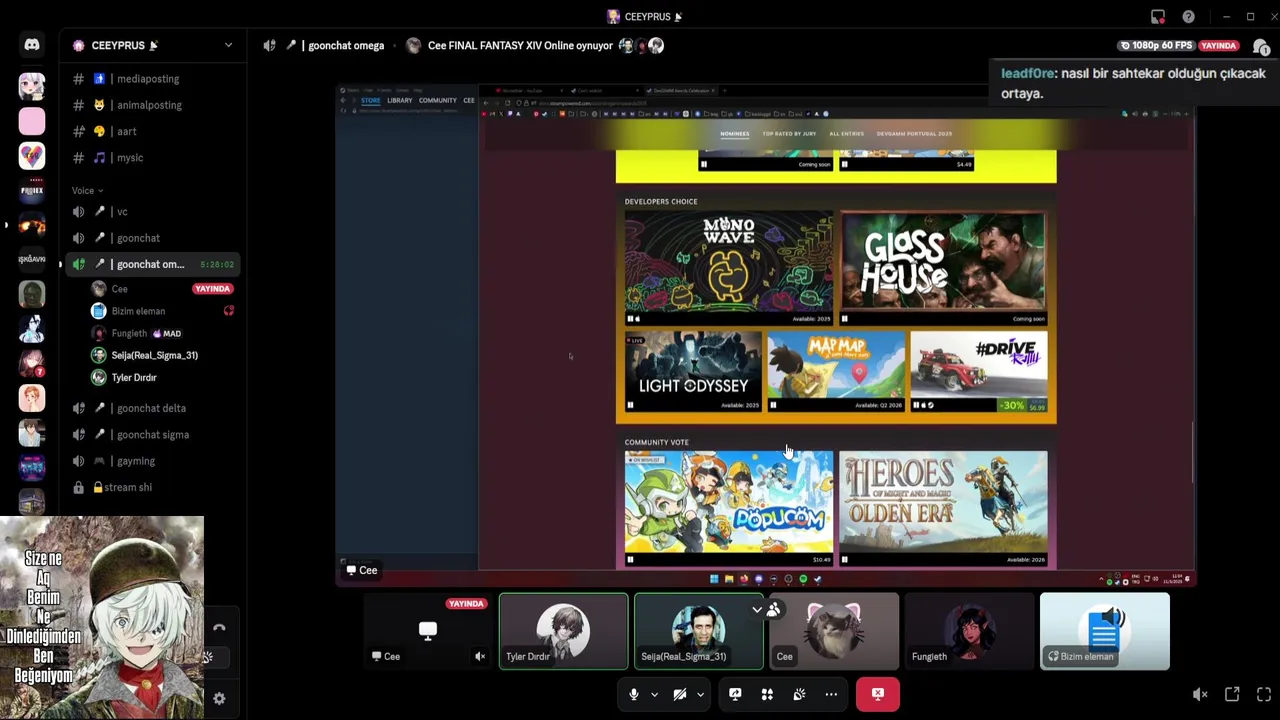Open the Discord help question mark icon
The image size is (1280, 720).
1188,17
